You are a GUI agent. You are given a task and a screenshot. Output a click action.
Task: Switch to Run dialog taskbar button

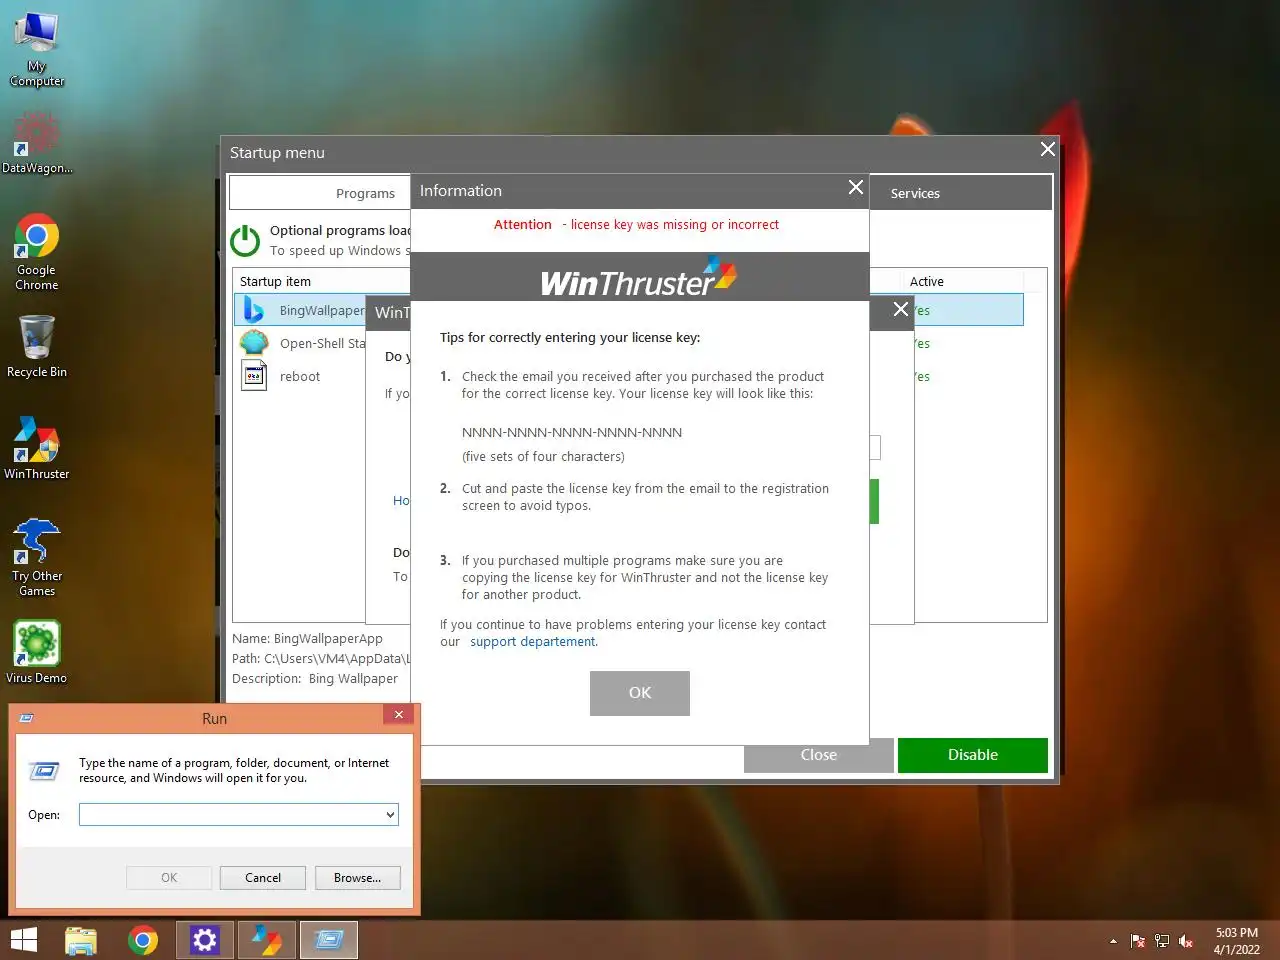tap(329, 940)
